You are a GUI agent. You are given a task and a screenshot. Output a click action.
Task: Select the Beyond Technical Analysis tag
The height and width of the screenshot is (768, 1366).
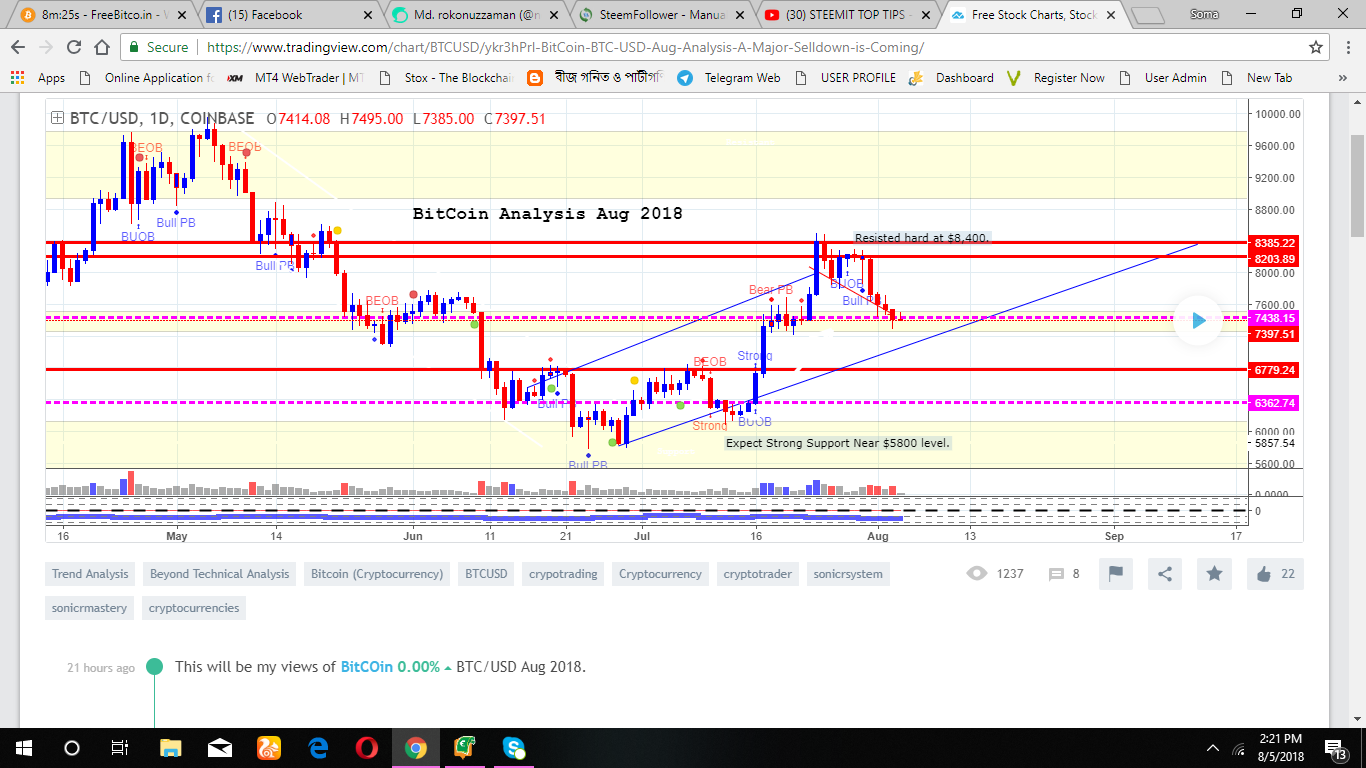point(219,574)
